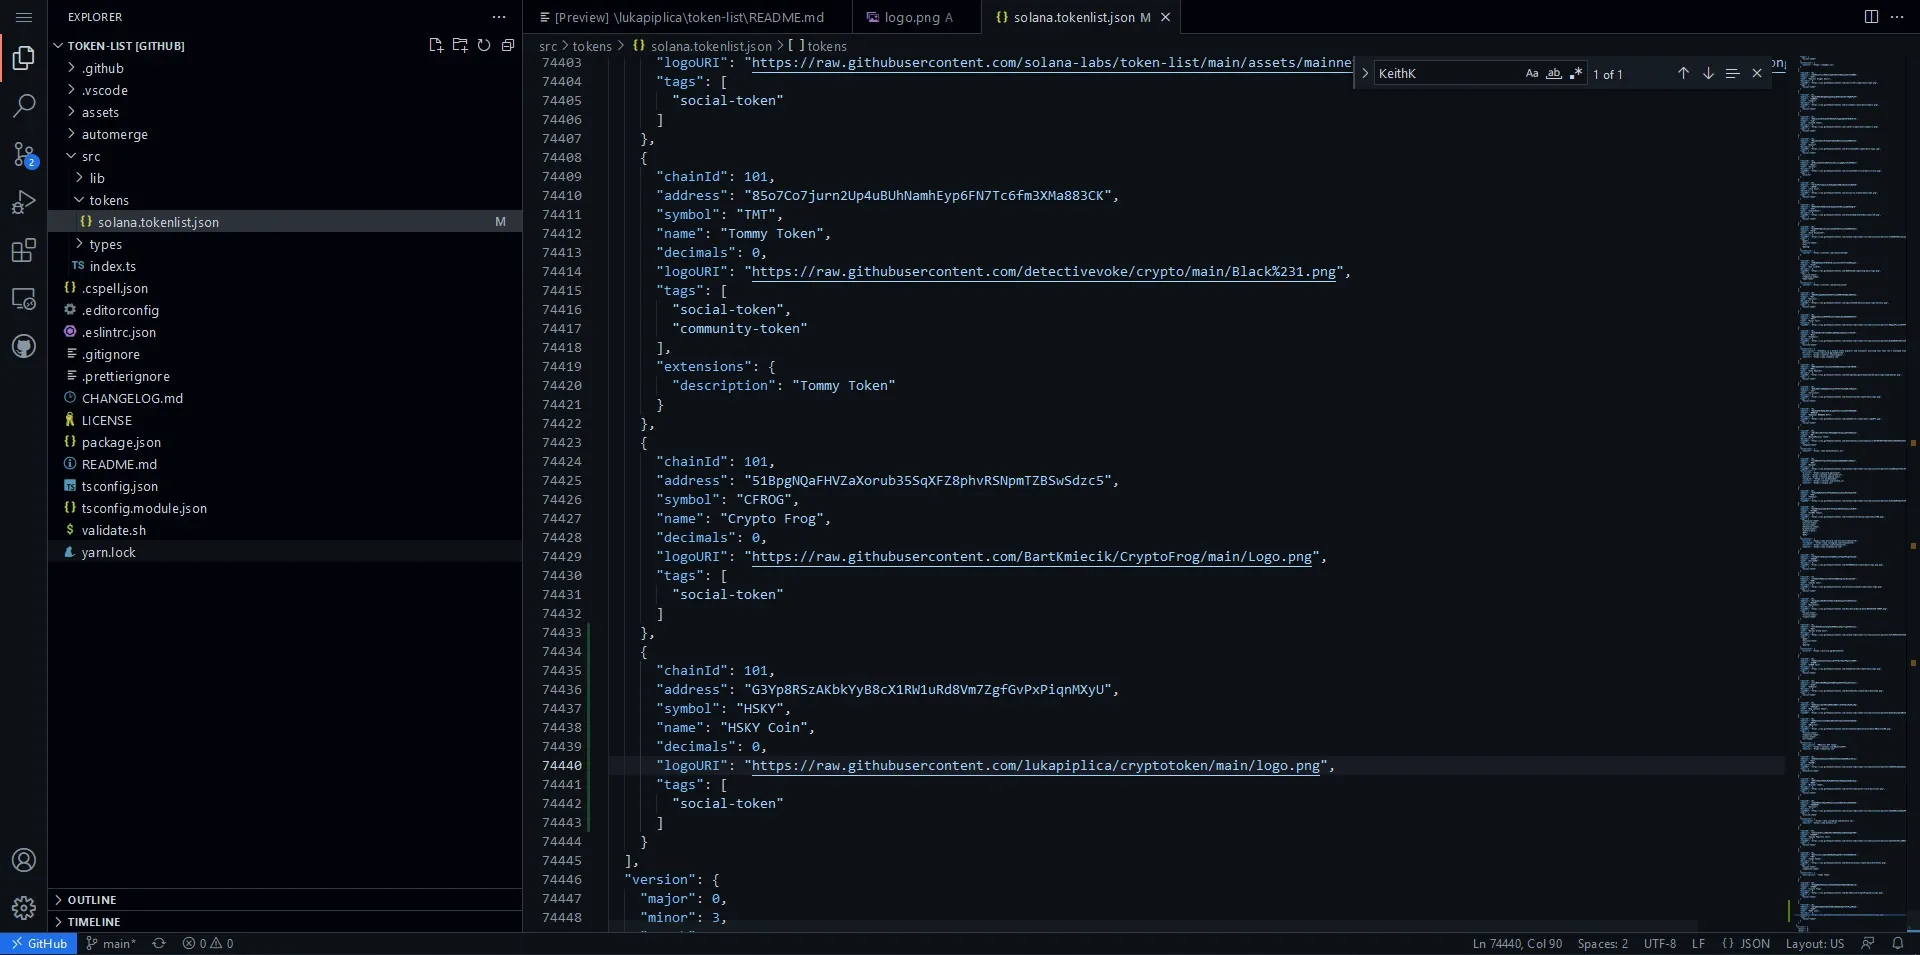The image size is (1920, 955).
Task: Expand the automerge folder
Action: (114, 134)
